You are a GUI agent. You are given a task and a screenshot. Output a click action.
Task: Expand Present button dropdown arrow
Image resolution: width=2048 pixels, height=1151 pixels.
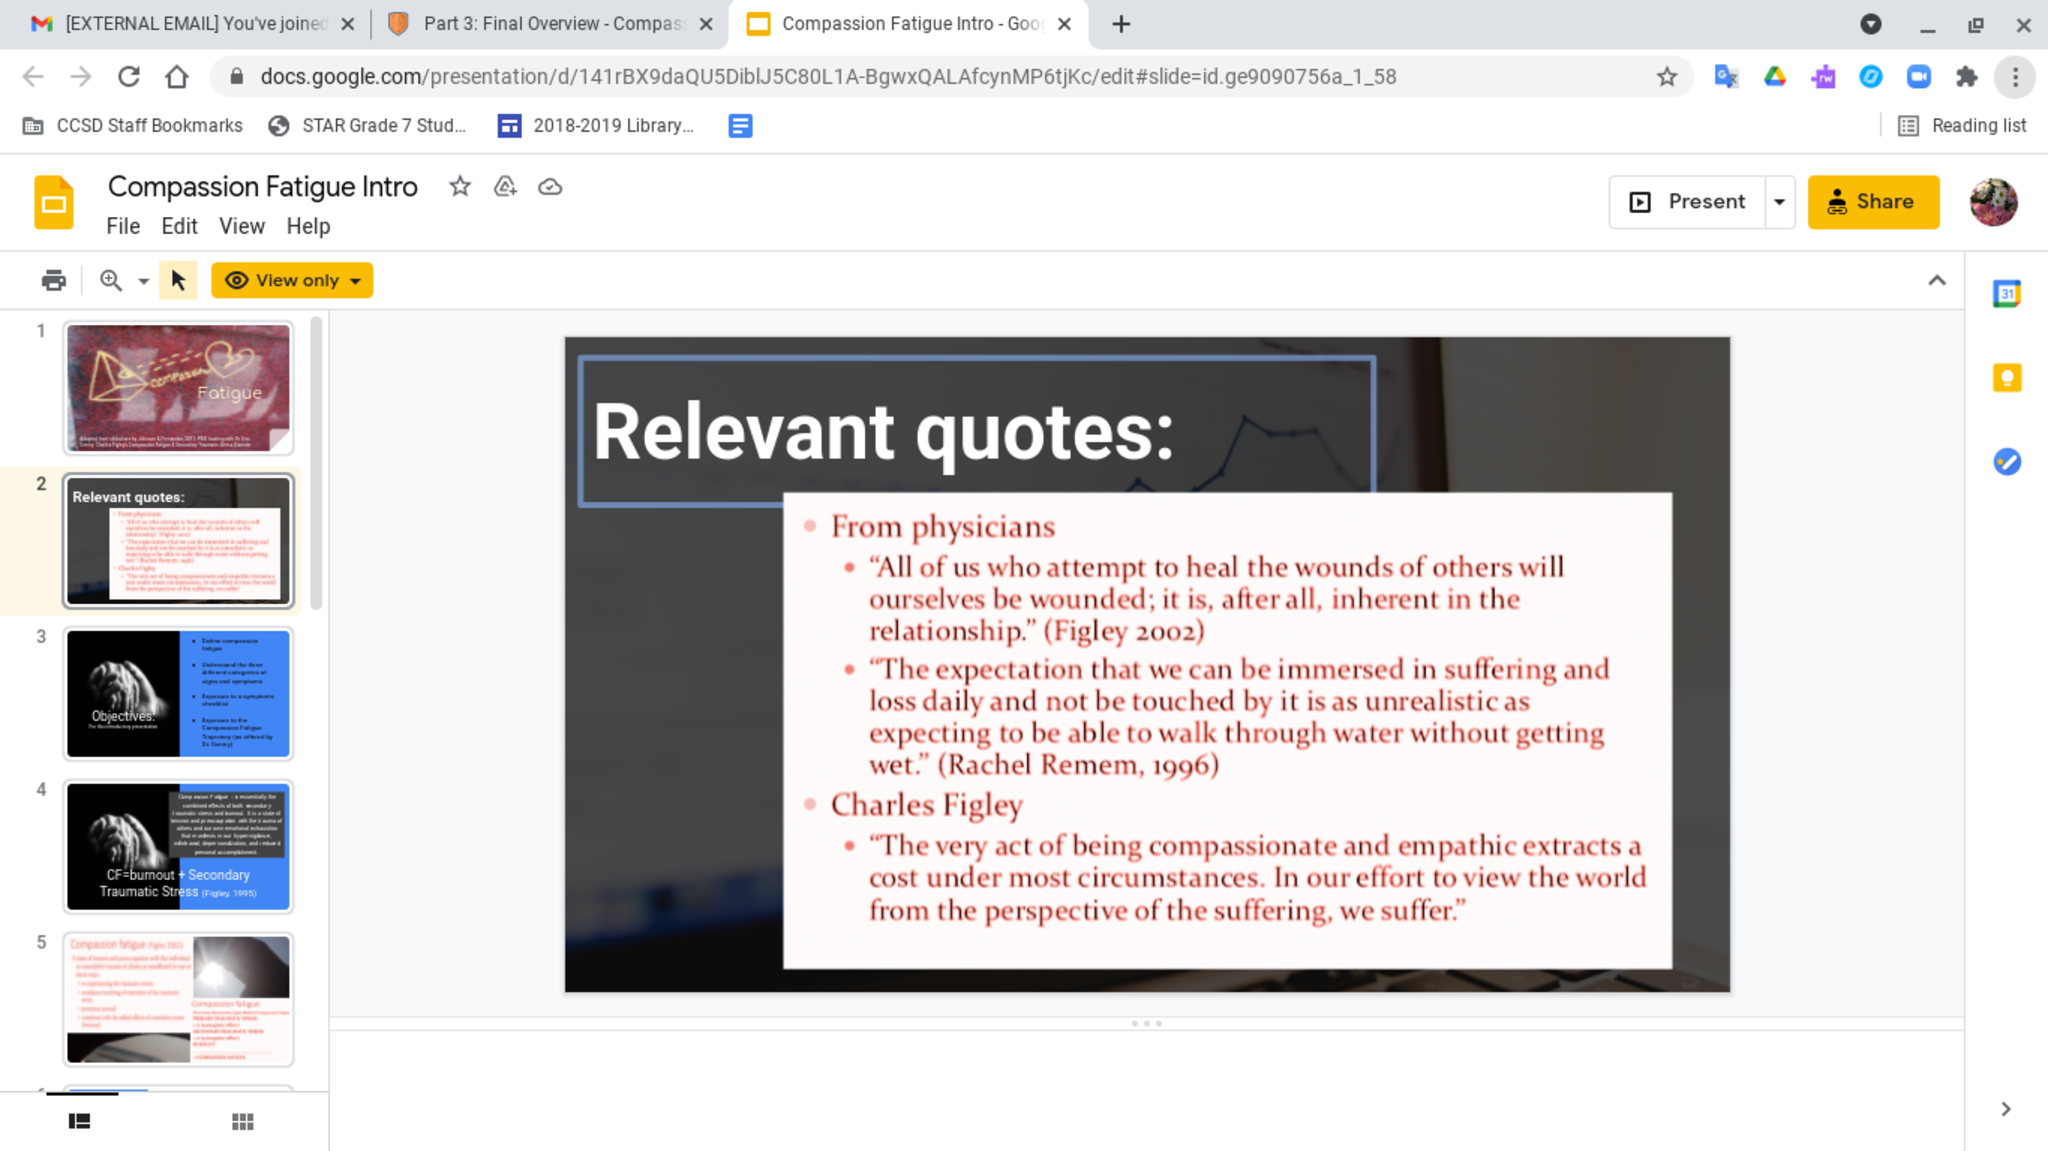coord(1779,202)
